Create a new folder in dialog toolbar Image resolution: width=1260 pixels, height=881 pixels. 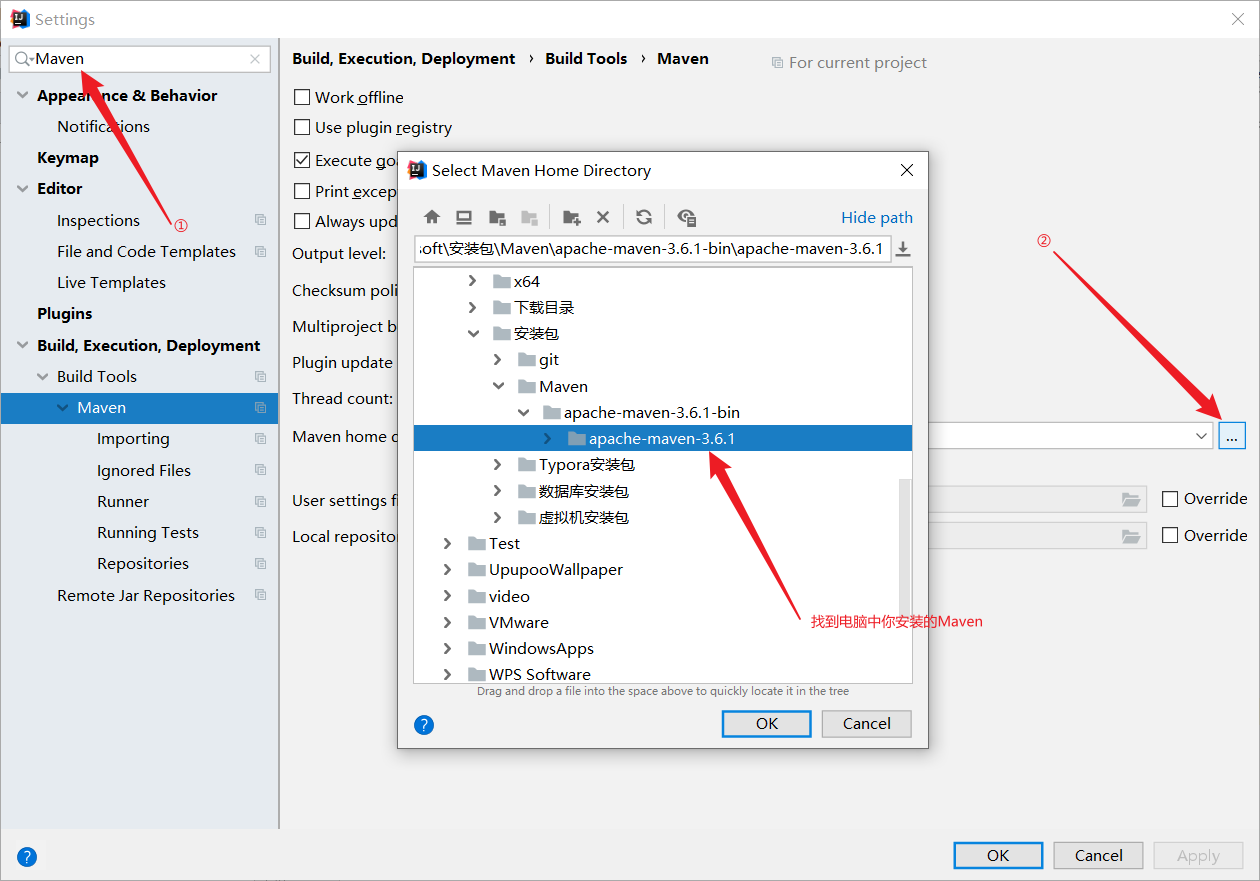(x=571, y=217)
